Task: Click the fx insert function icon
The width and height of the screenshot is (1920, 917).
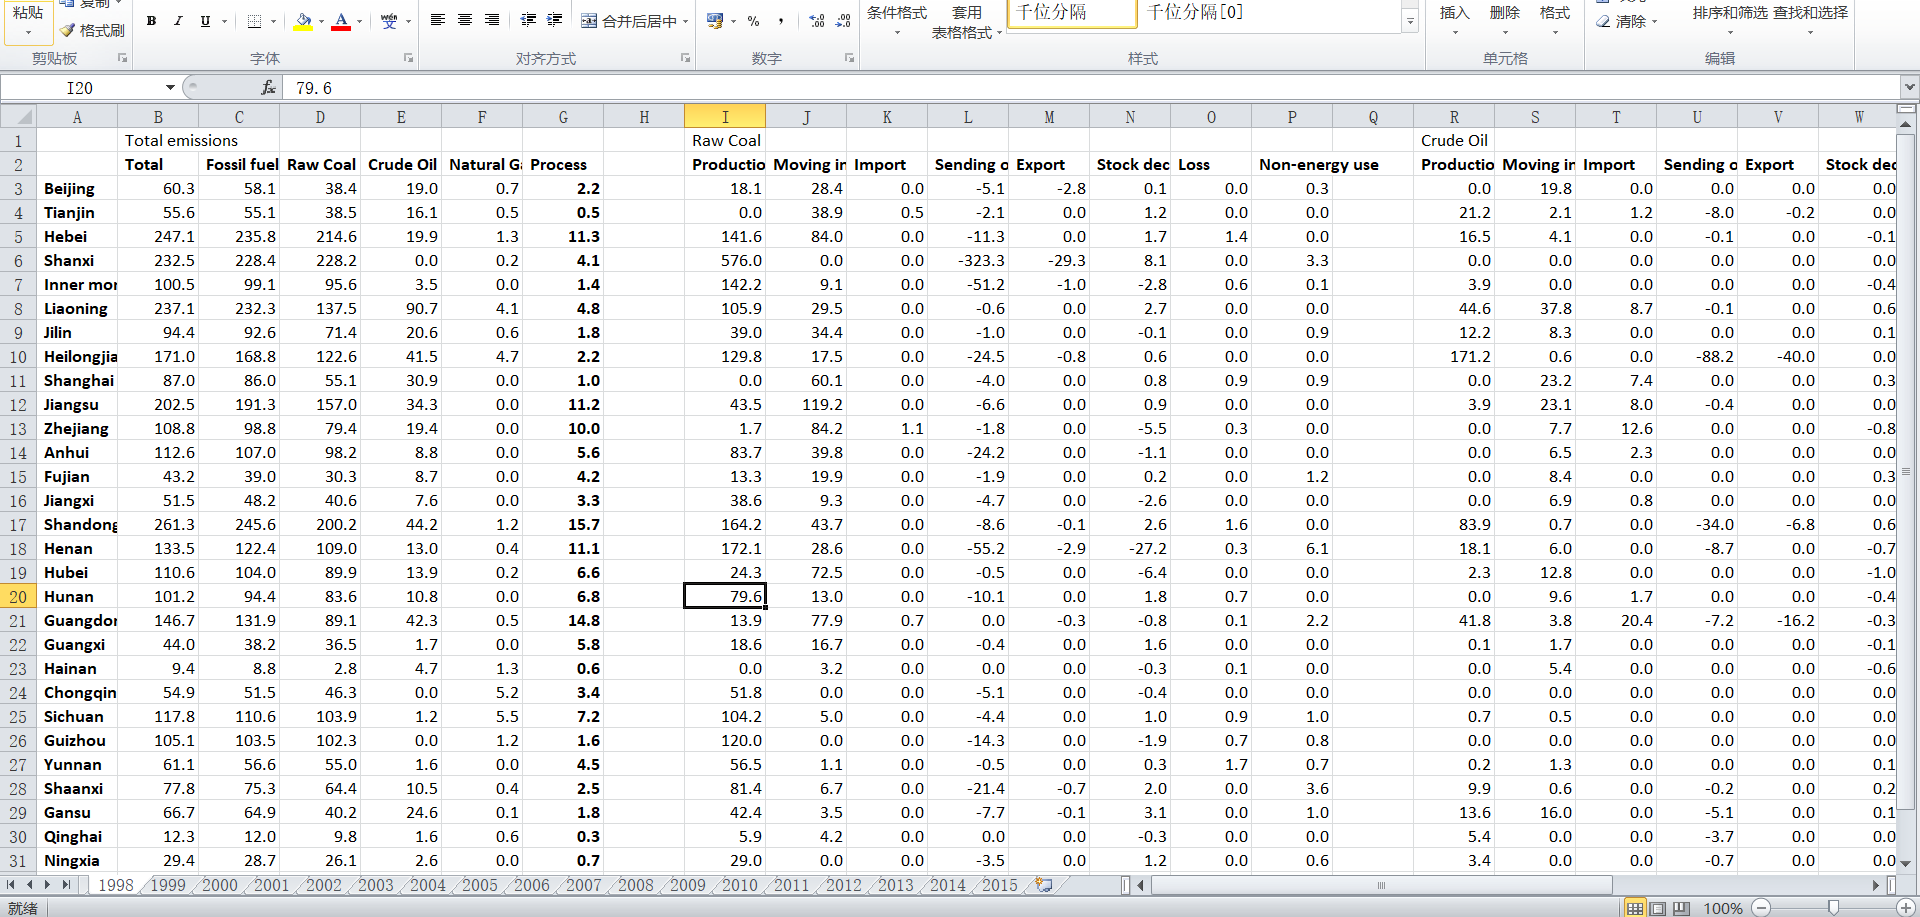Action: pyautogui.click(x=268, y=88)
